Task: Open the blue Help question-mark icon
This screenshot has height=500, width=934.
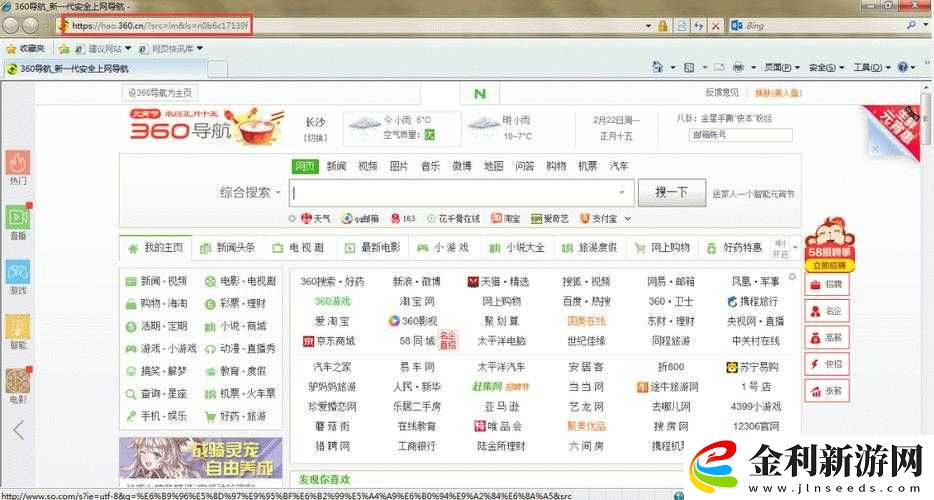Action: (x=903, y=67)
